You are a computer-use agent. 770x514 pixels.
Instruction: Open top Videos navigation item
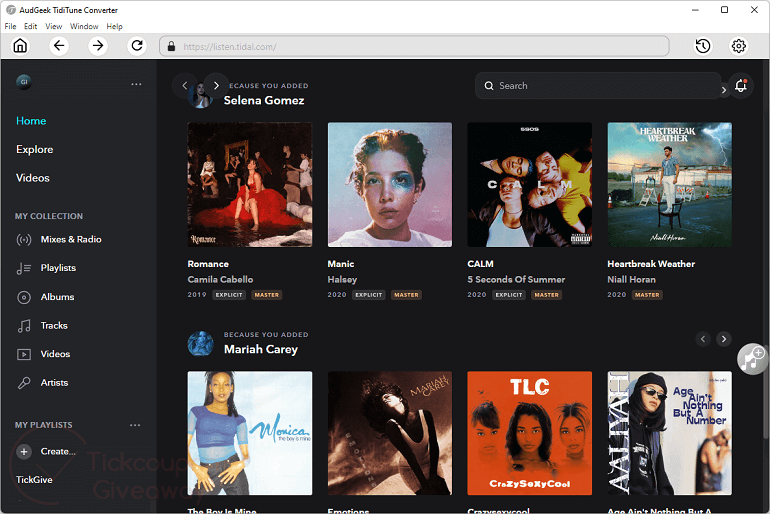(x=32, y=178)
